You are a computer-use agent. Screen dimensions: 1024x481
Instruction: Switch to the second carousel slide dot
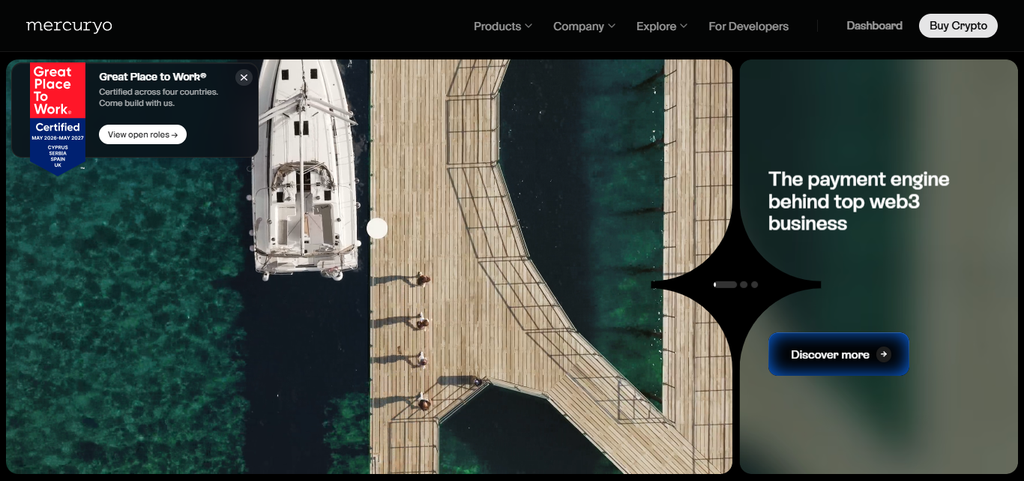coord(744,285)
